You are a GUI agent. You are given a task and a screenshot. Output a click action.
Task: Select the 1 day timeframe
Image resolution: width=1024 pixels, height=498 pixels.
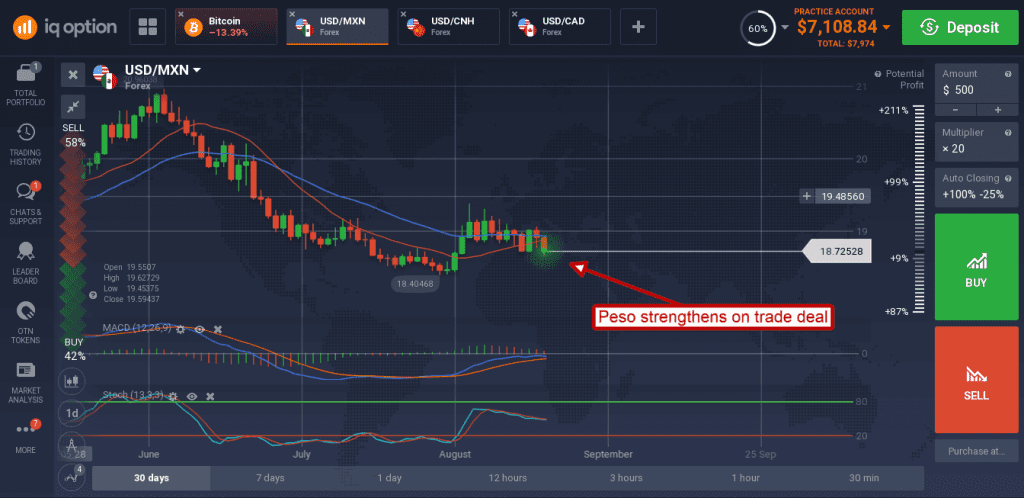(389, 478)
